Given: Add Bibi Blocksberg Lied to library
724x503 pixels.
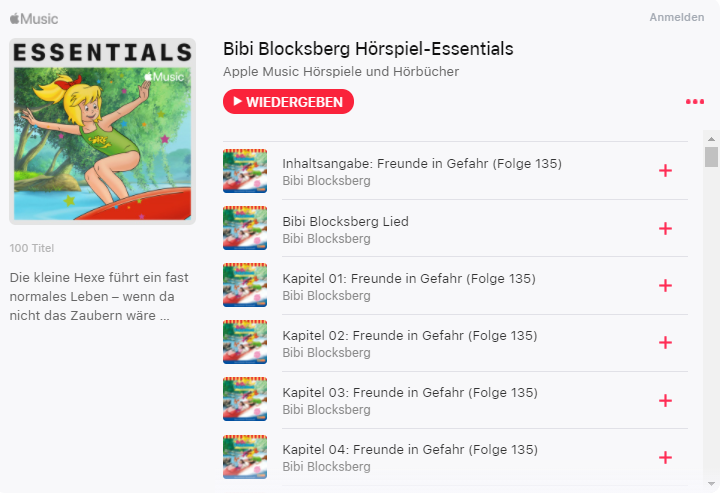Looking at the screenshot, I should [665, 229].
